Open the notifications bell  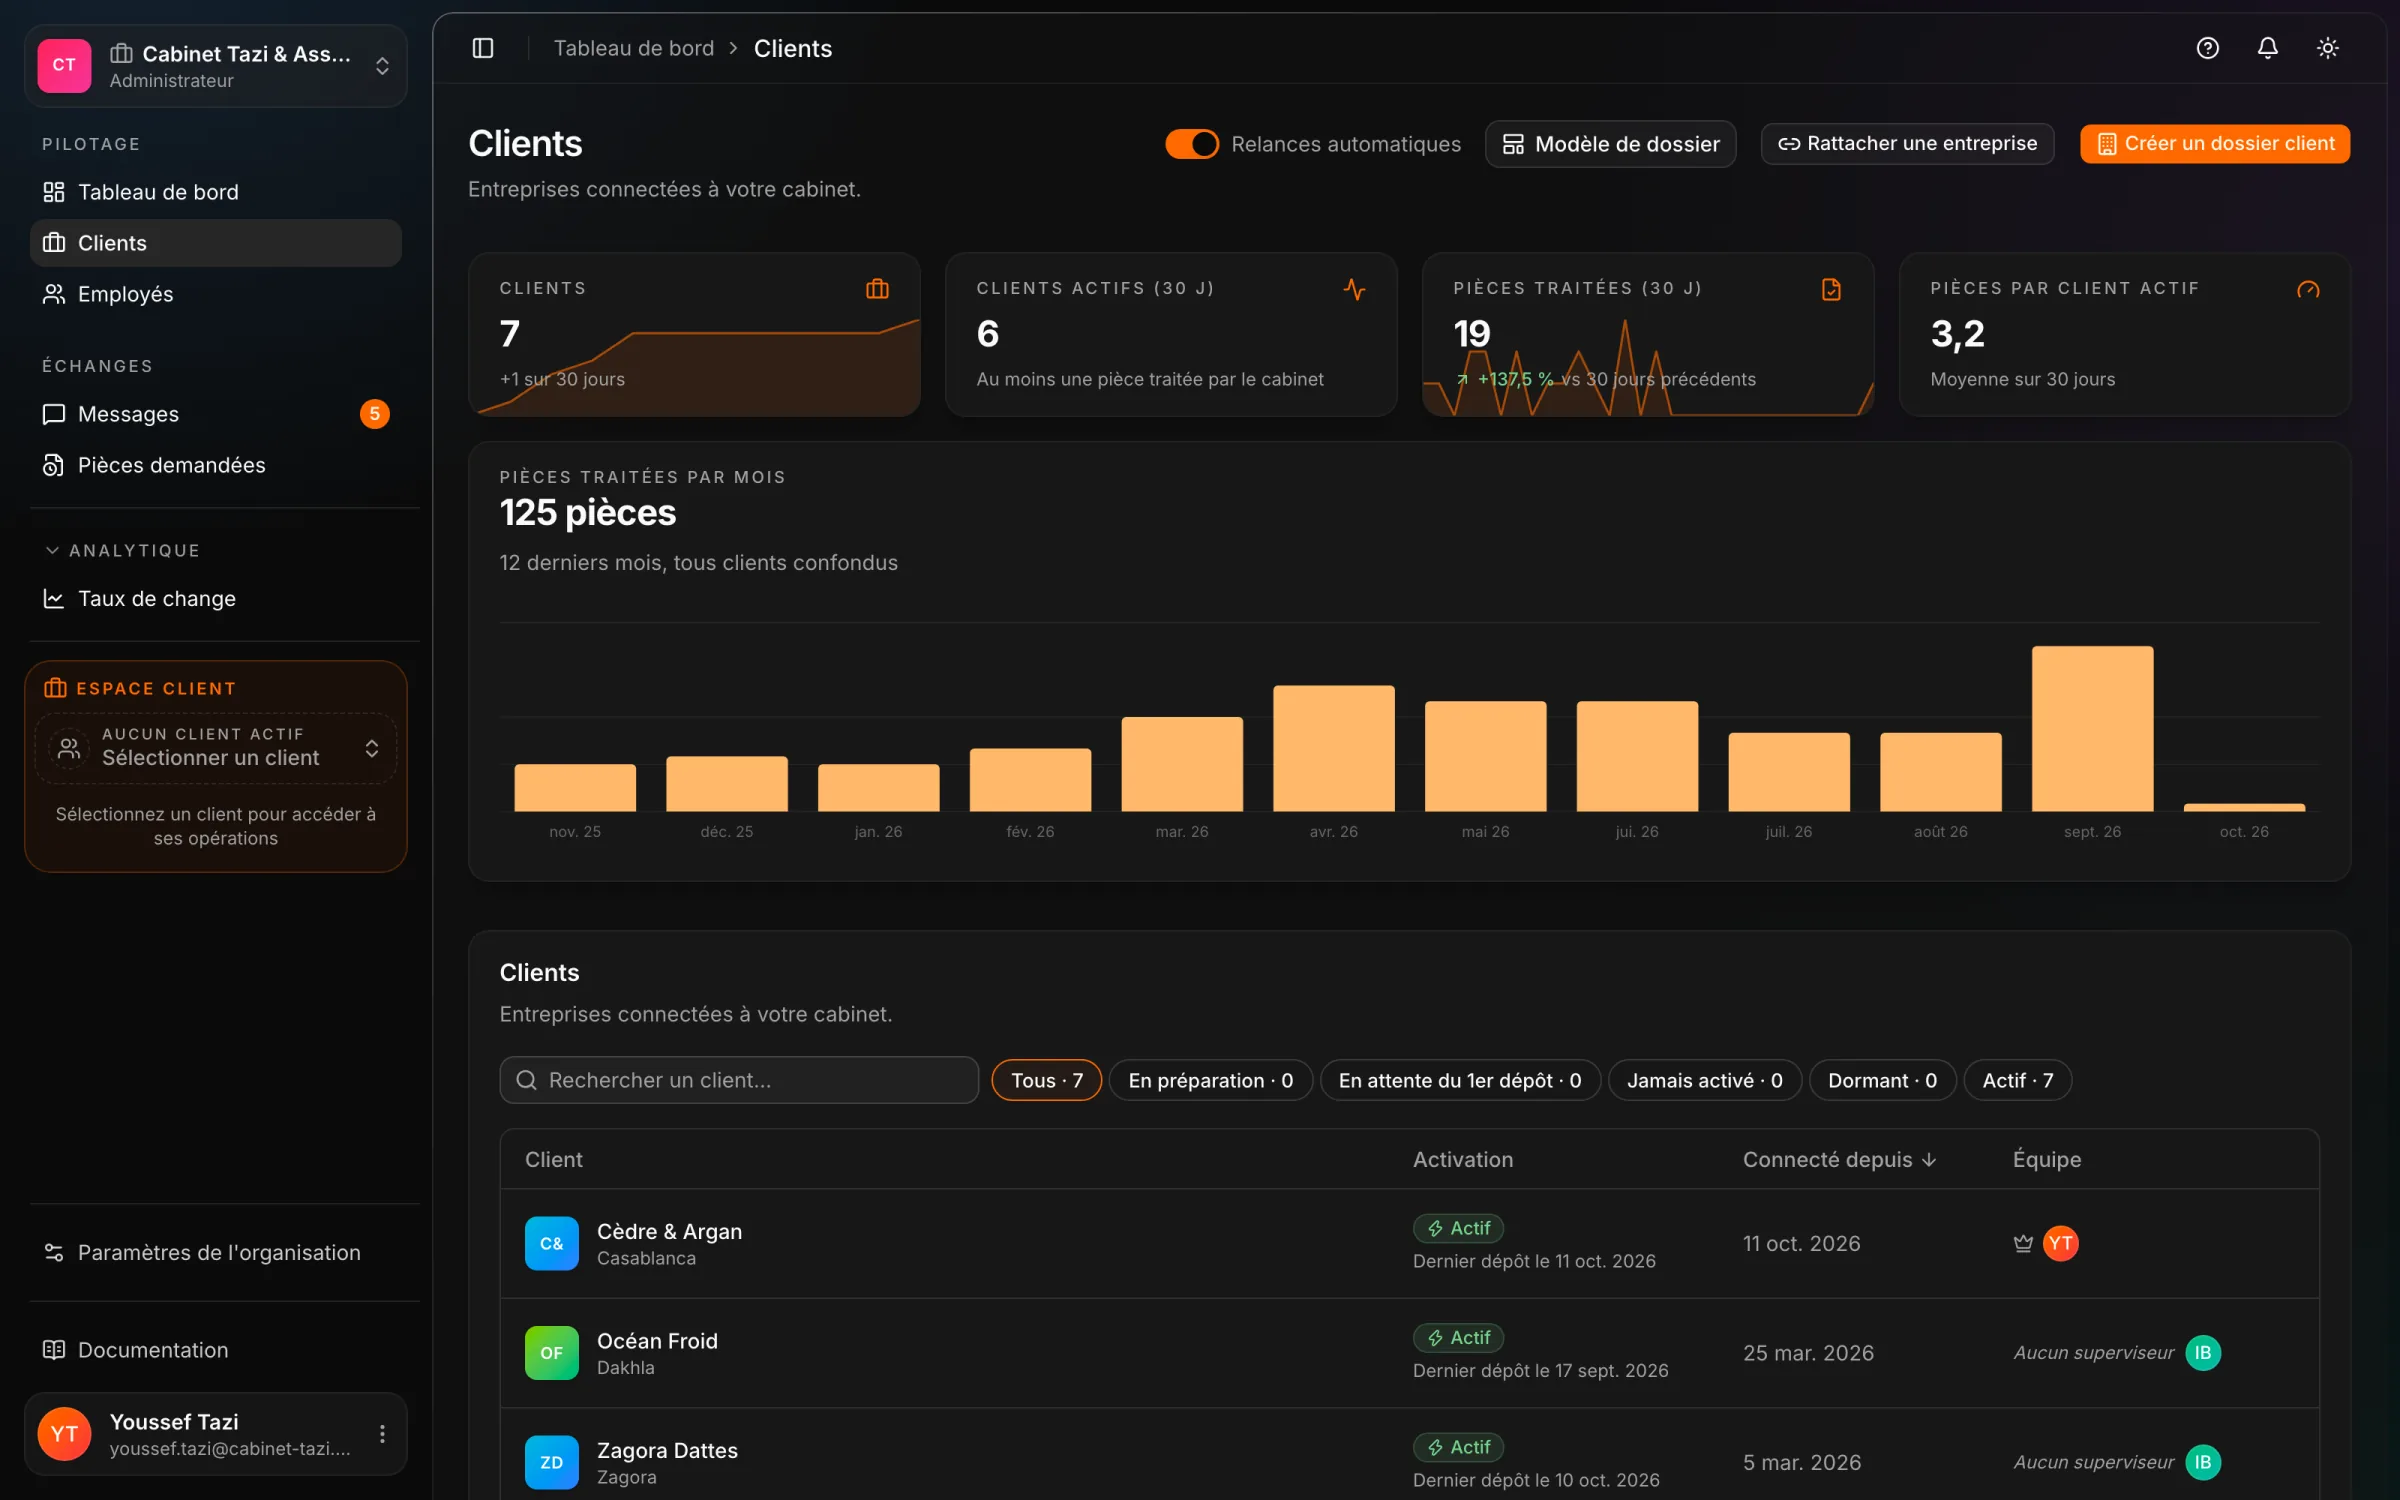click(2268, 48)
